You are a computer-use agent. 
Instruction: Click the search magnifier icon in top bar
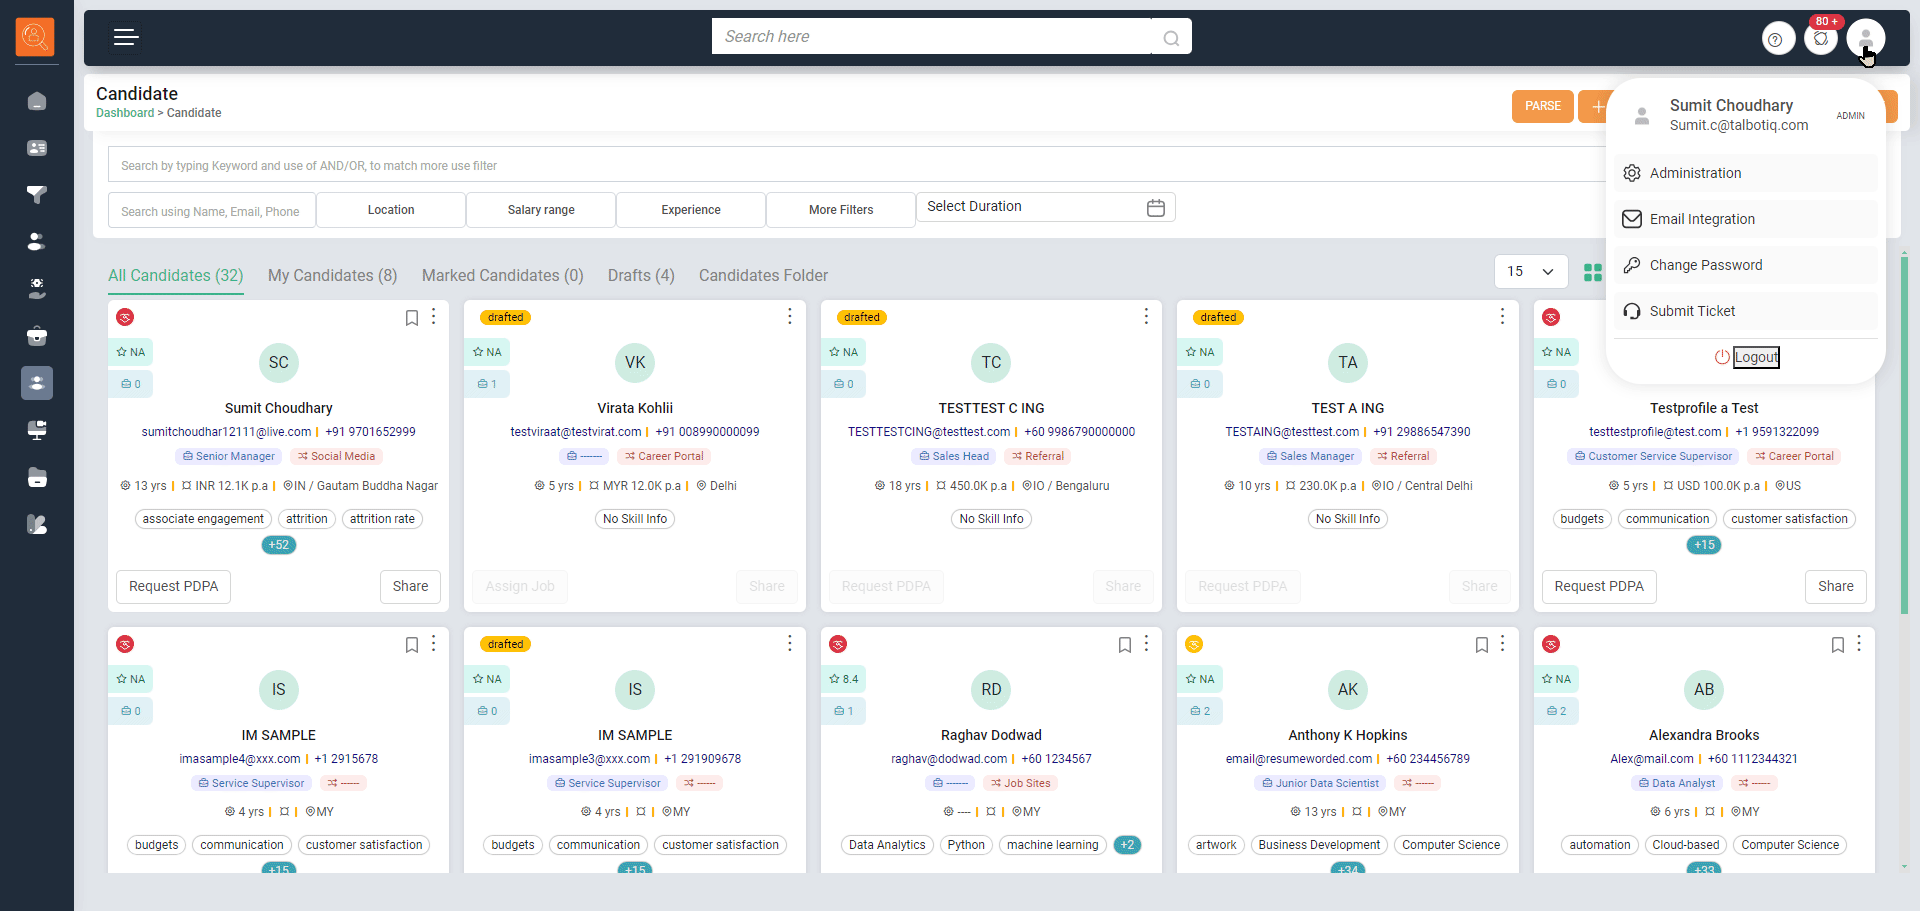[1171, 38]
